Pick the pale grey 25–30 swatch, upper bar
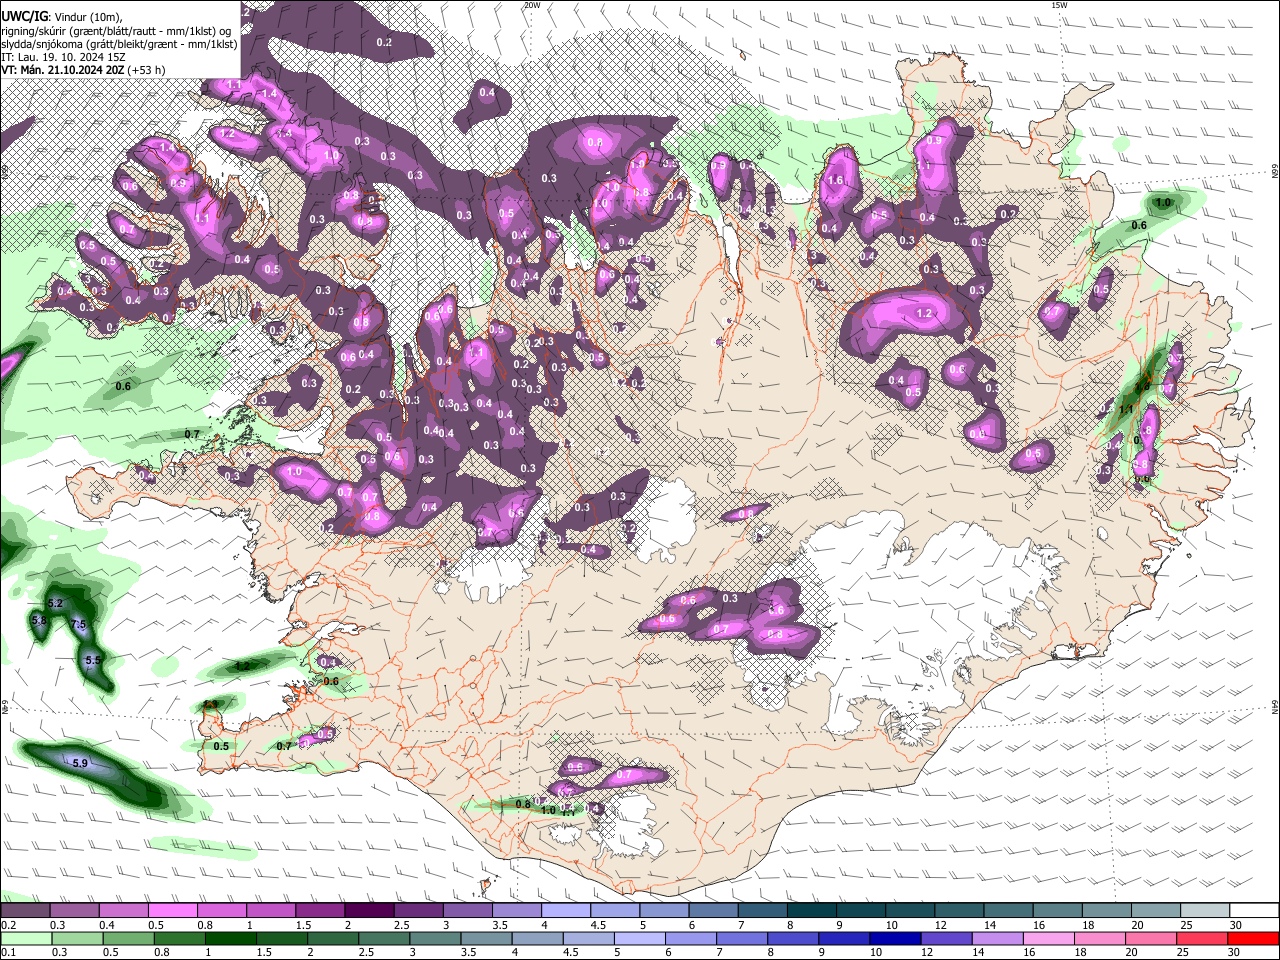This screenshot has width=1280, height=960. pyautogui.click(x=1205, y=911)
